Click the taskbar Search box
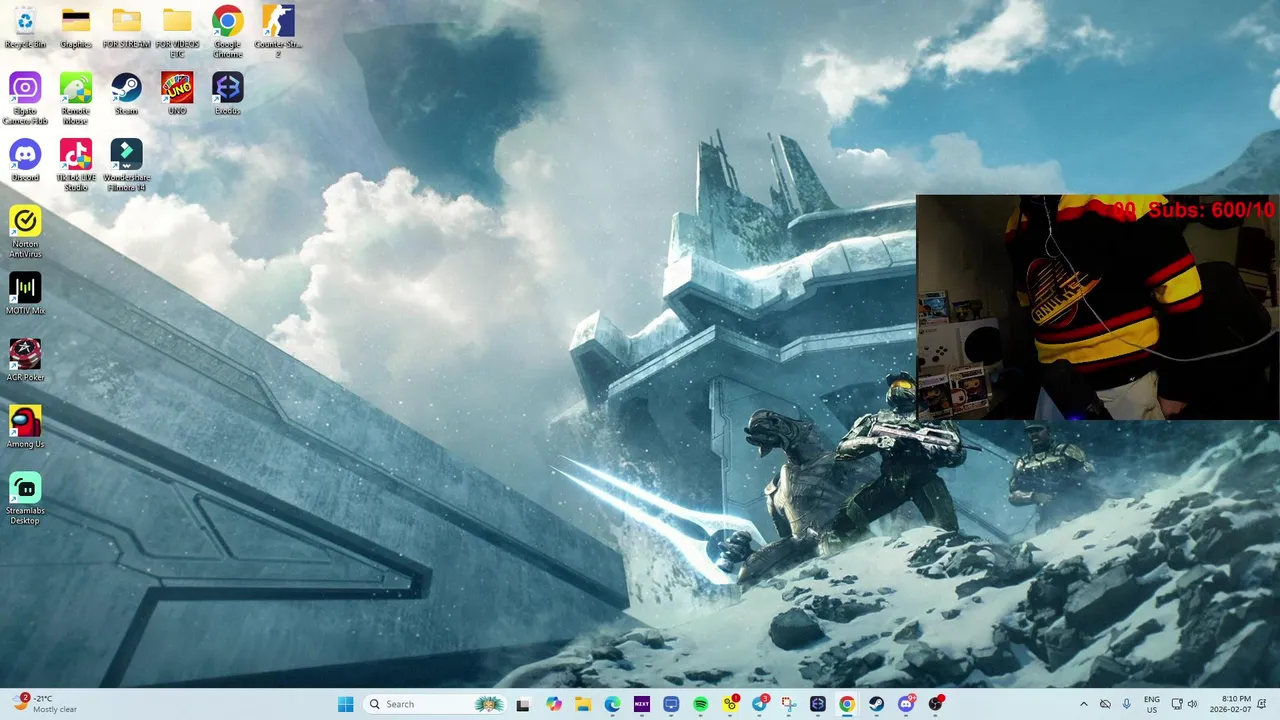The height and width of the screenshot is (720, 1280). [x=434, y=704]
